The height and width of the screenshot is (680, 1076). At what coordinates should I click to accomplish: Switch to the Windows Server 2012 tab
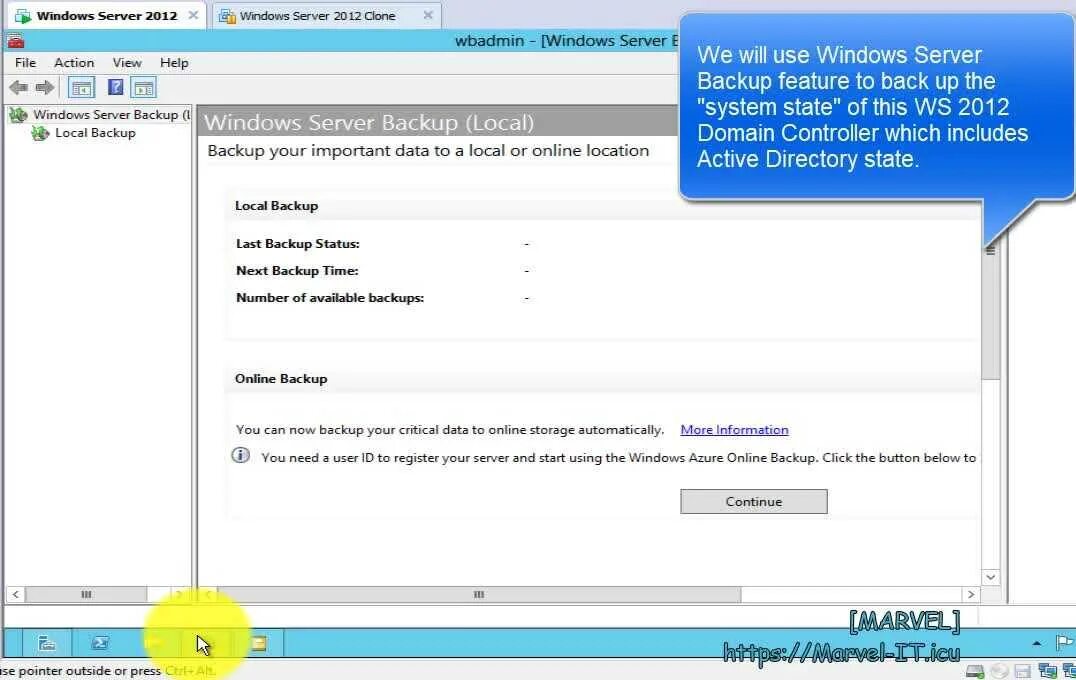(x=107, y=16)
